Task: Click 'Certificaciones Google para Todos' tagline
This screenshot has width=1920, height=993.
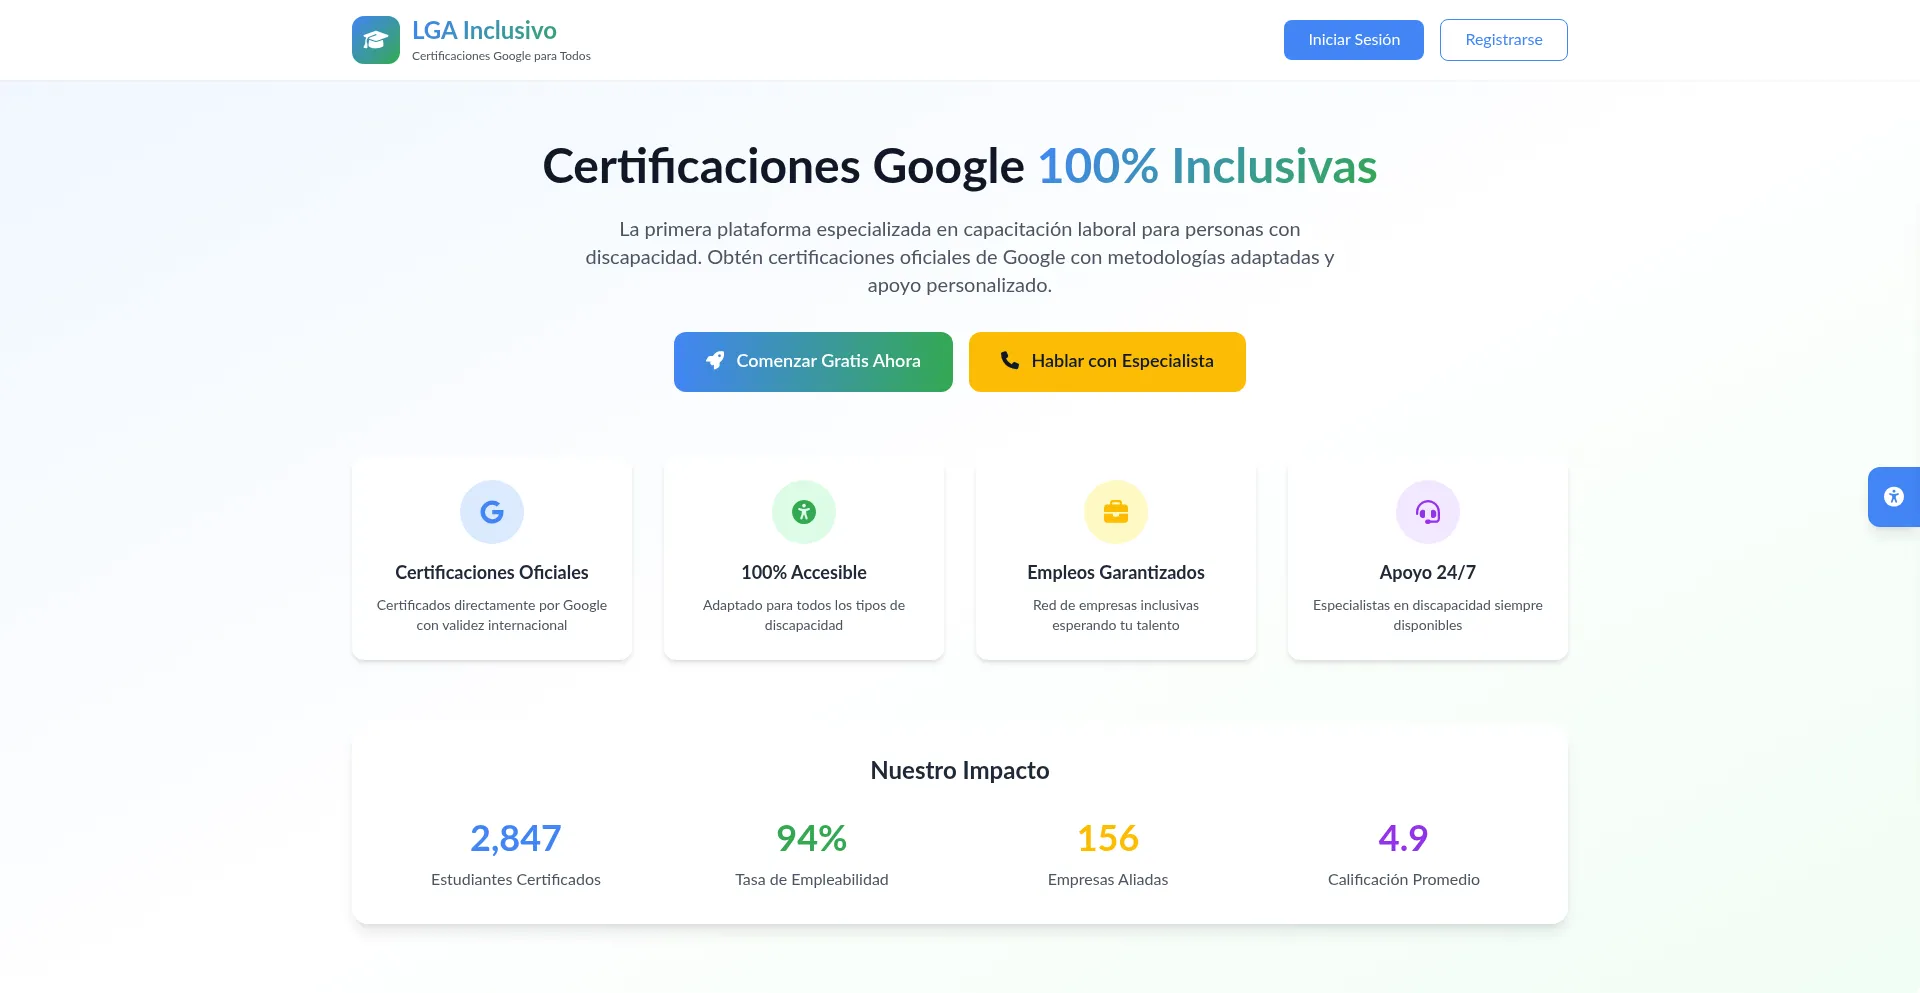Action: coord(501,56)
